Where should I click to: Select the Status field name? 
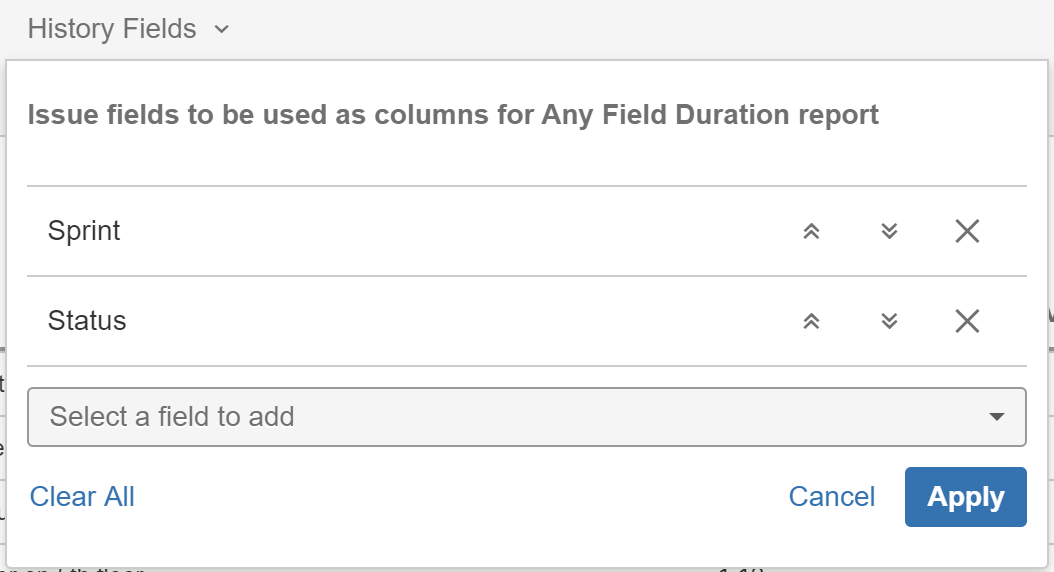click(x=87, y=321)
